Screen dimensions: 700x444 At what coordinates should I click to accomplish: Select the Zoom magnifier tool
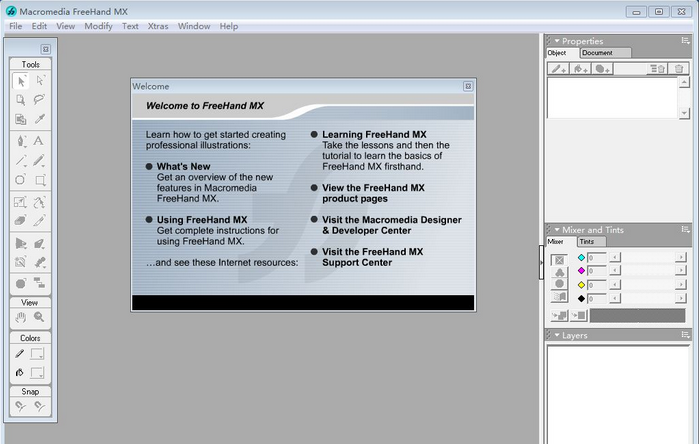(x=39, y=317)
